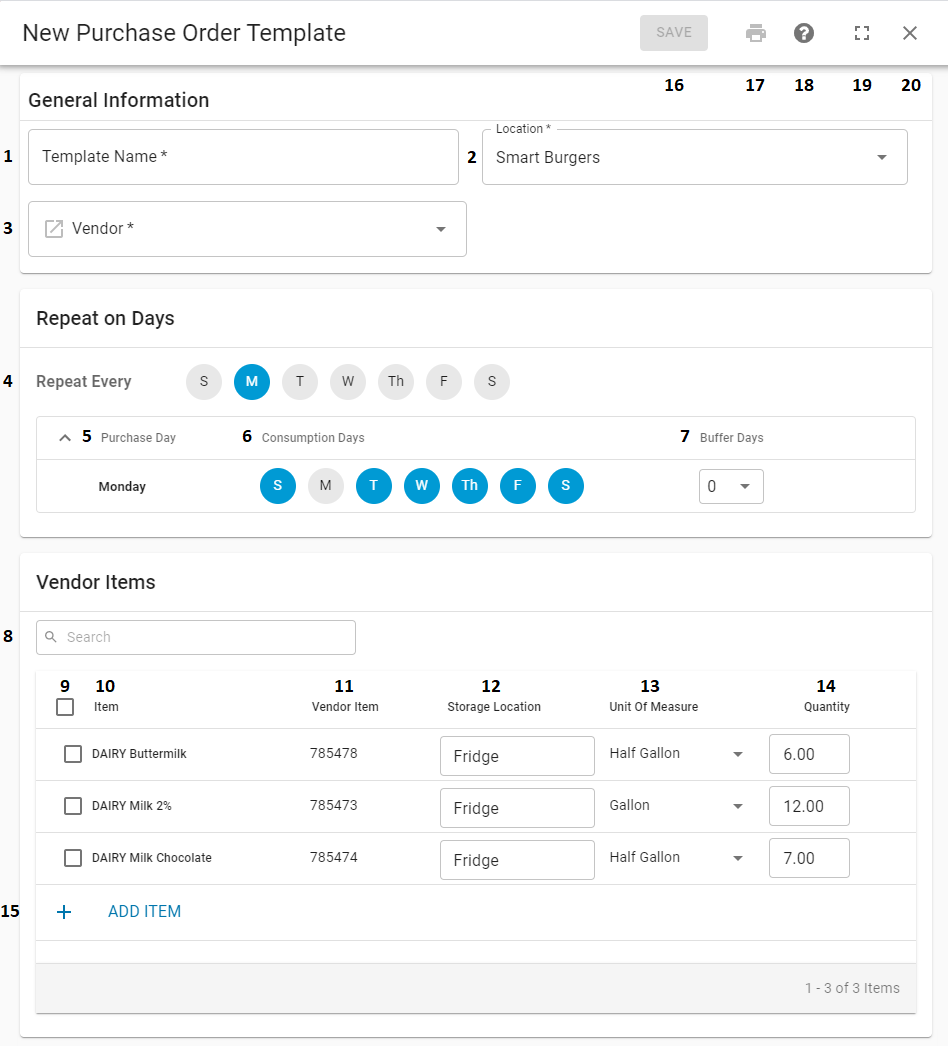Open Unit of Measure dropdown for Milk Chocolate
The height and width of the screenshot is (1046, 948).
click(676, 858)
